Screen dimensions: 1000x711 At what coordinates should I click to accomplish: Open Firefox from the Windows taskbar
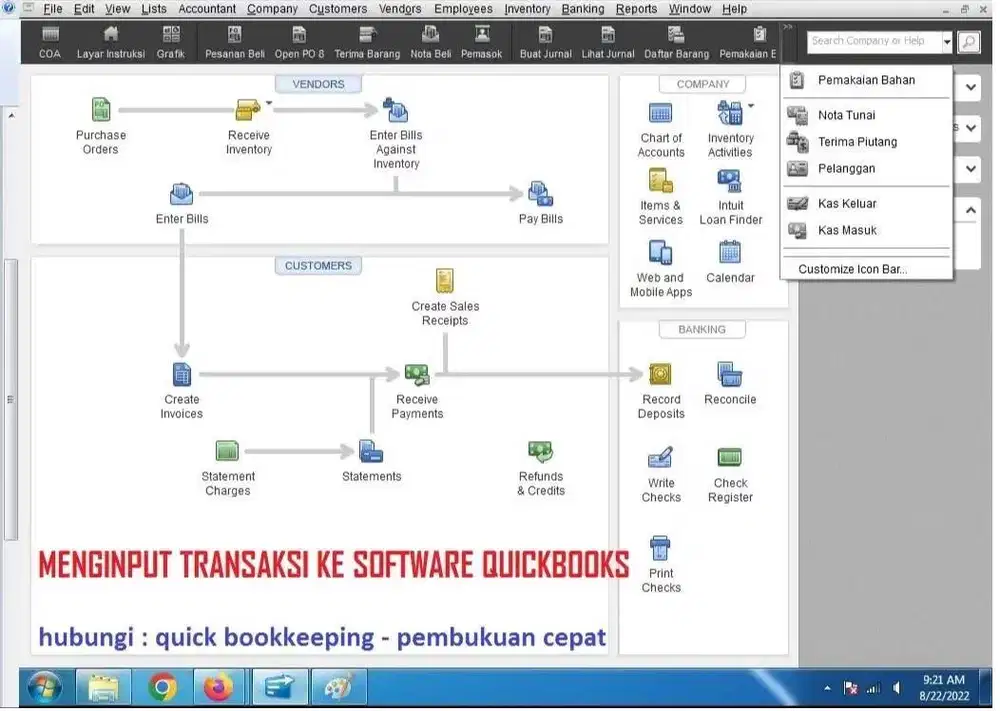pyautogui.click(x=217, y=688)
